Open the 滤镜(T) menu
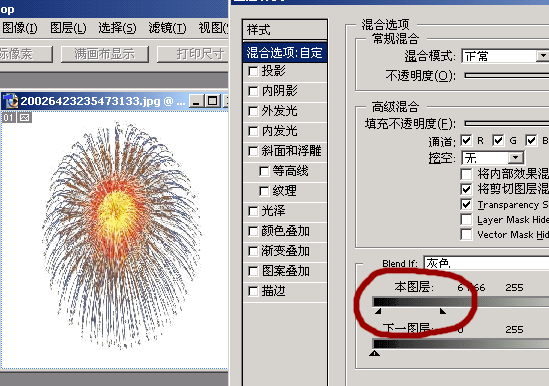 [x=167, y=27]
